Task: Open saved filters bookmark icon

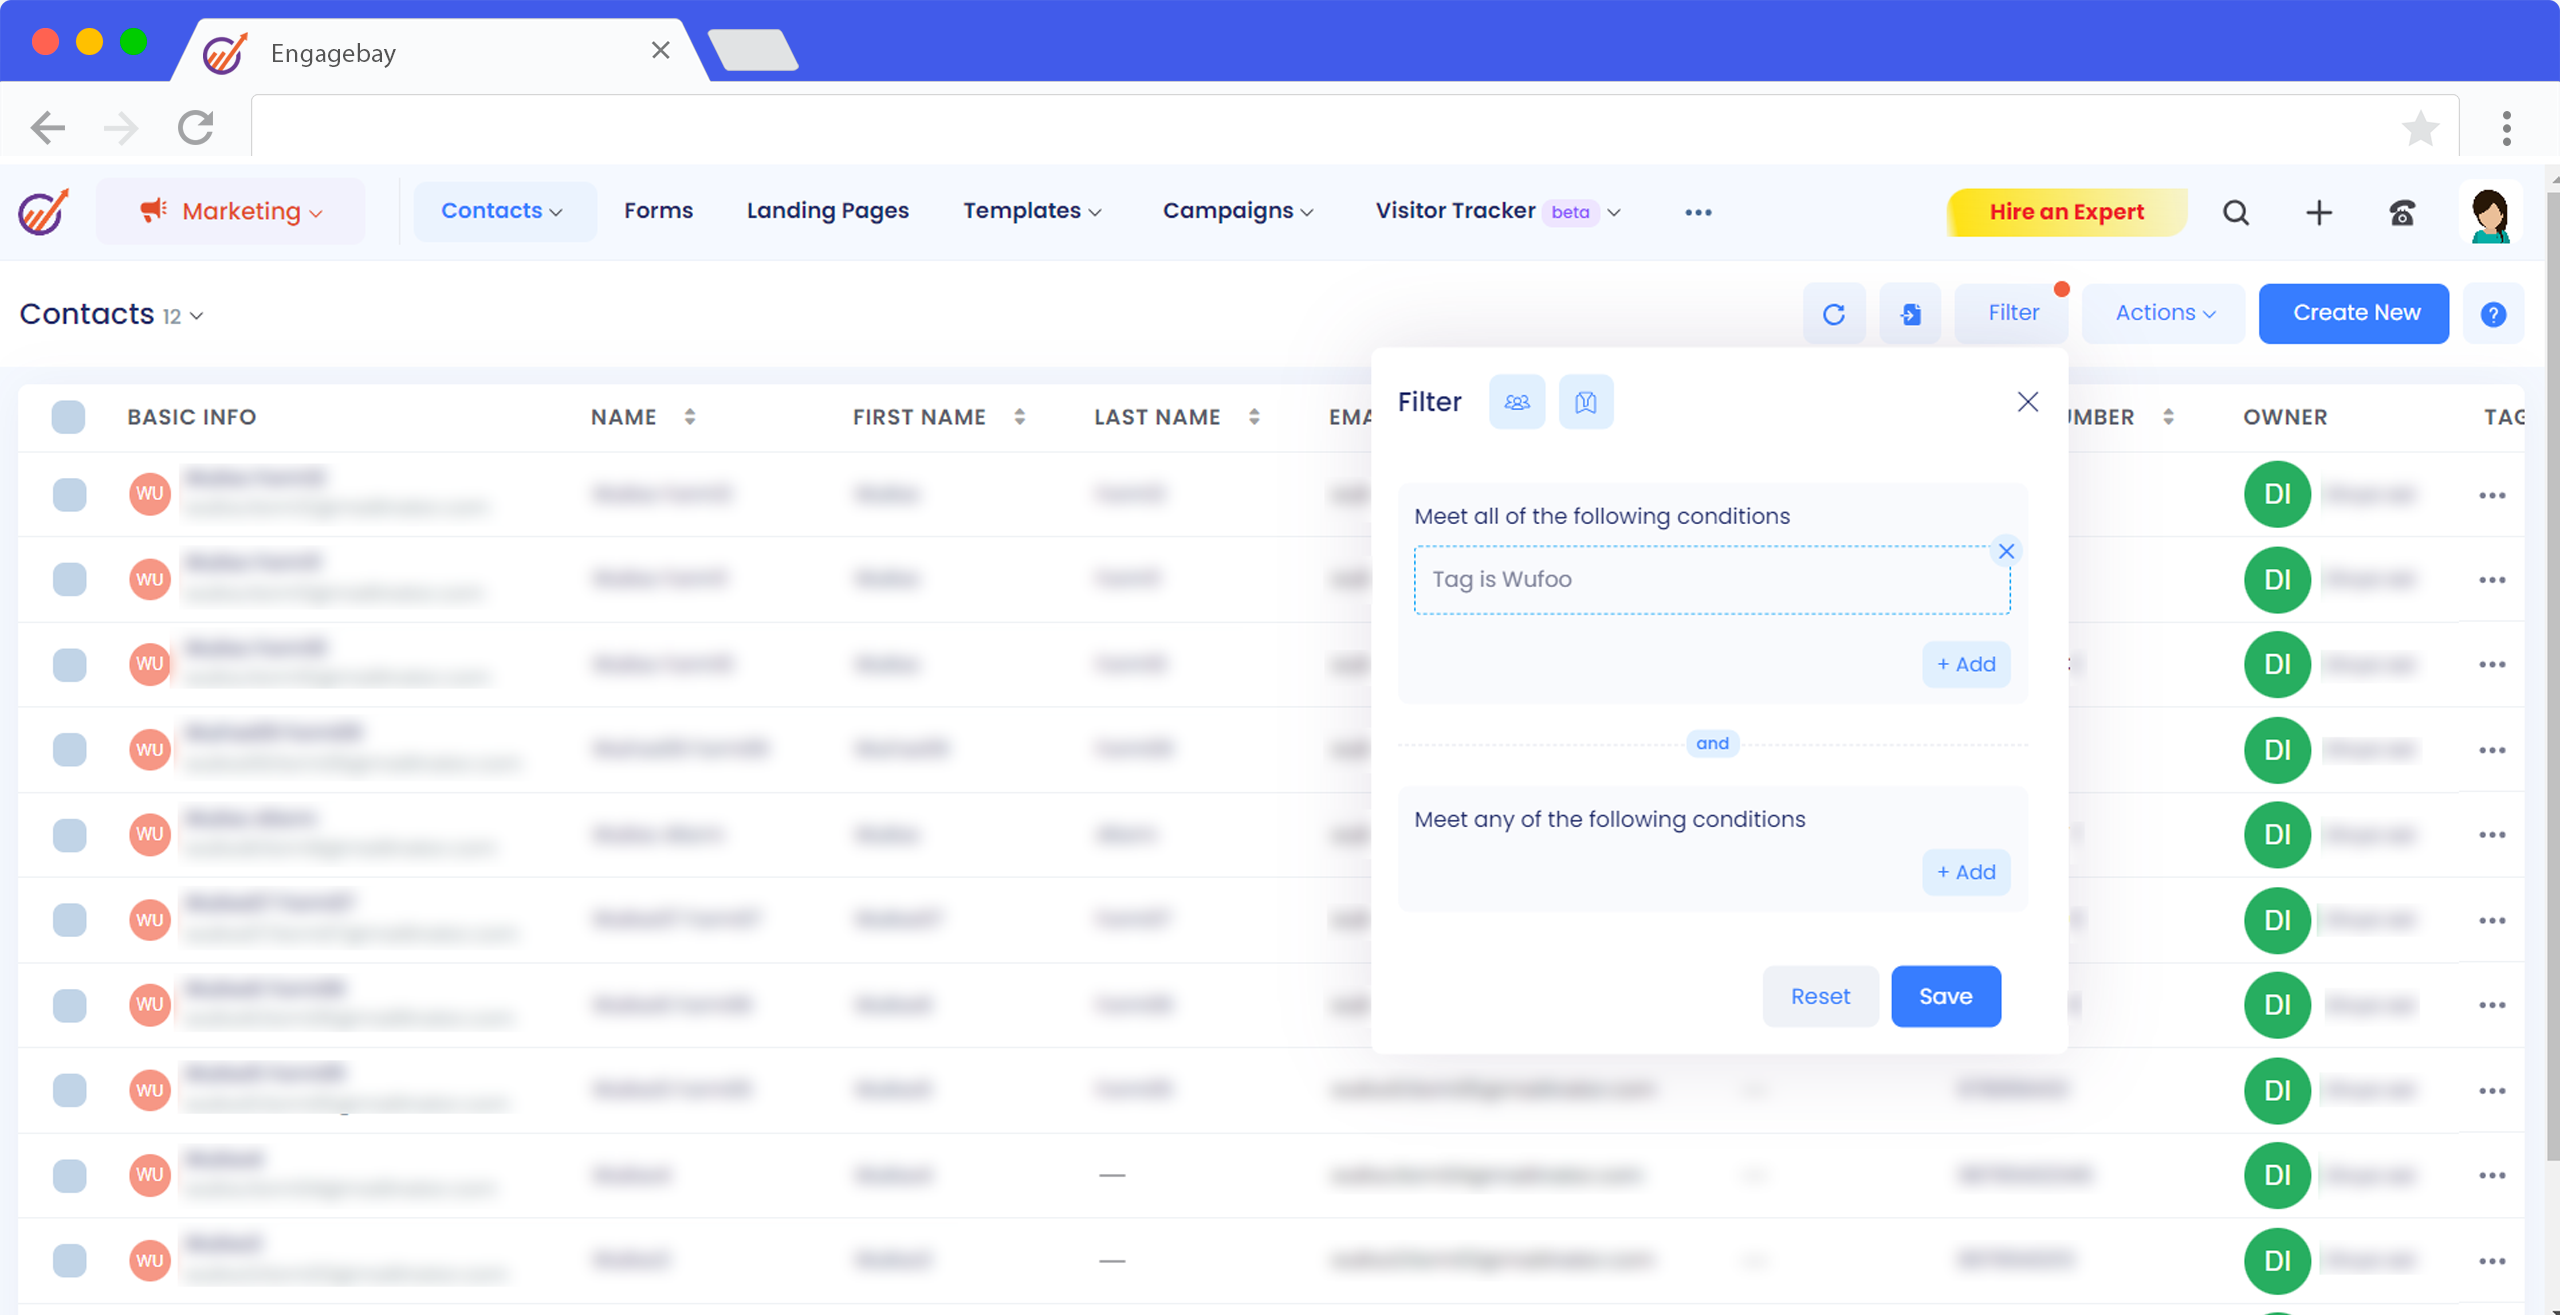Action: click(1585, 402)
